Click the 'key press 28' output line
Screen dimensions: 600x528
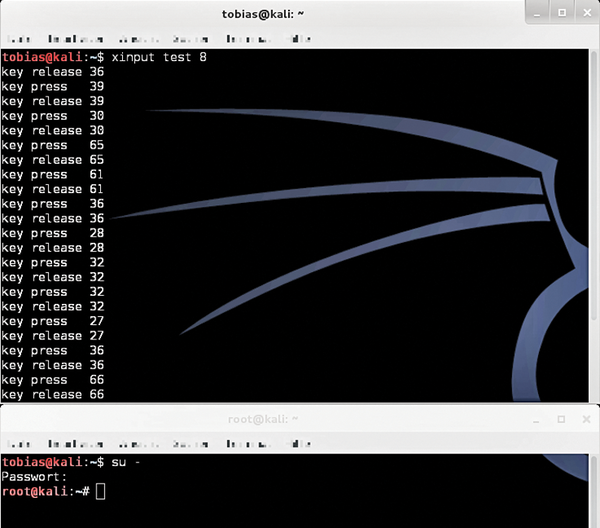pyautogui.click(x=52, y=233)
